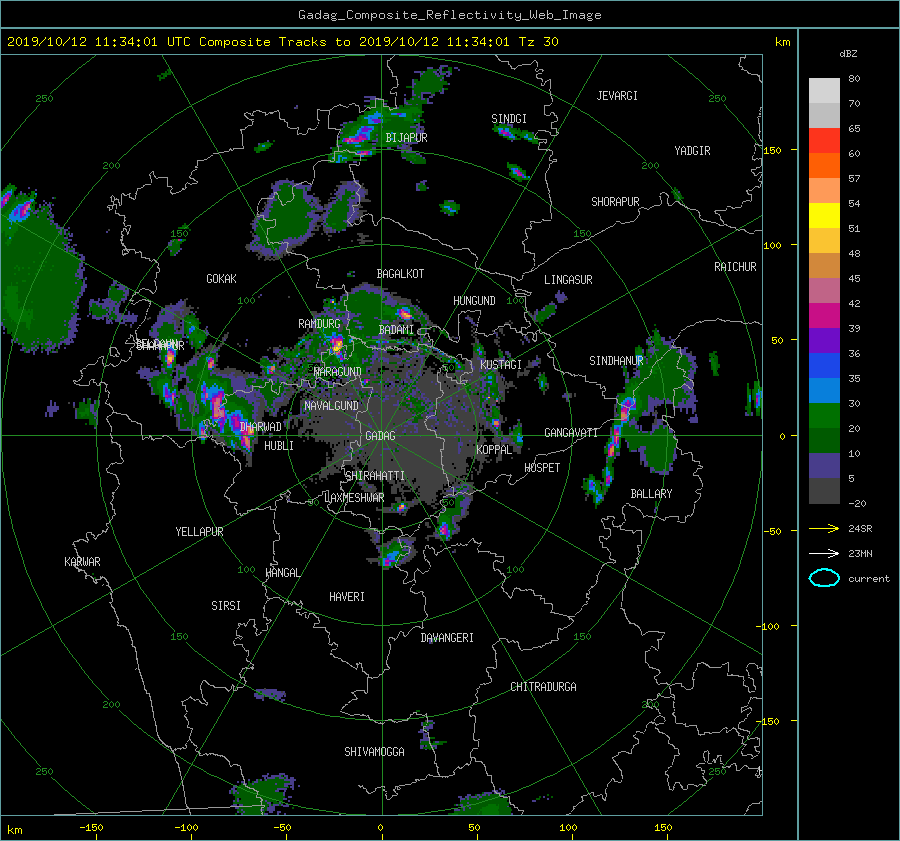Click the BAGALKOT city label

(400, 274)
